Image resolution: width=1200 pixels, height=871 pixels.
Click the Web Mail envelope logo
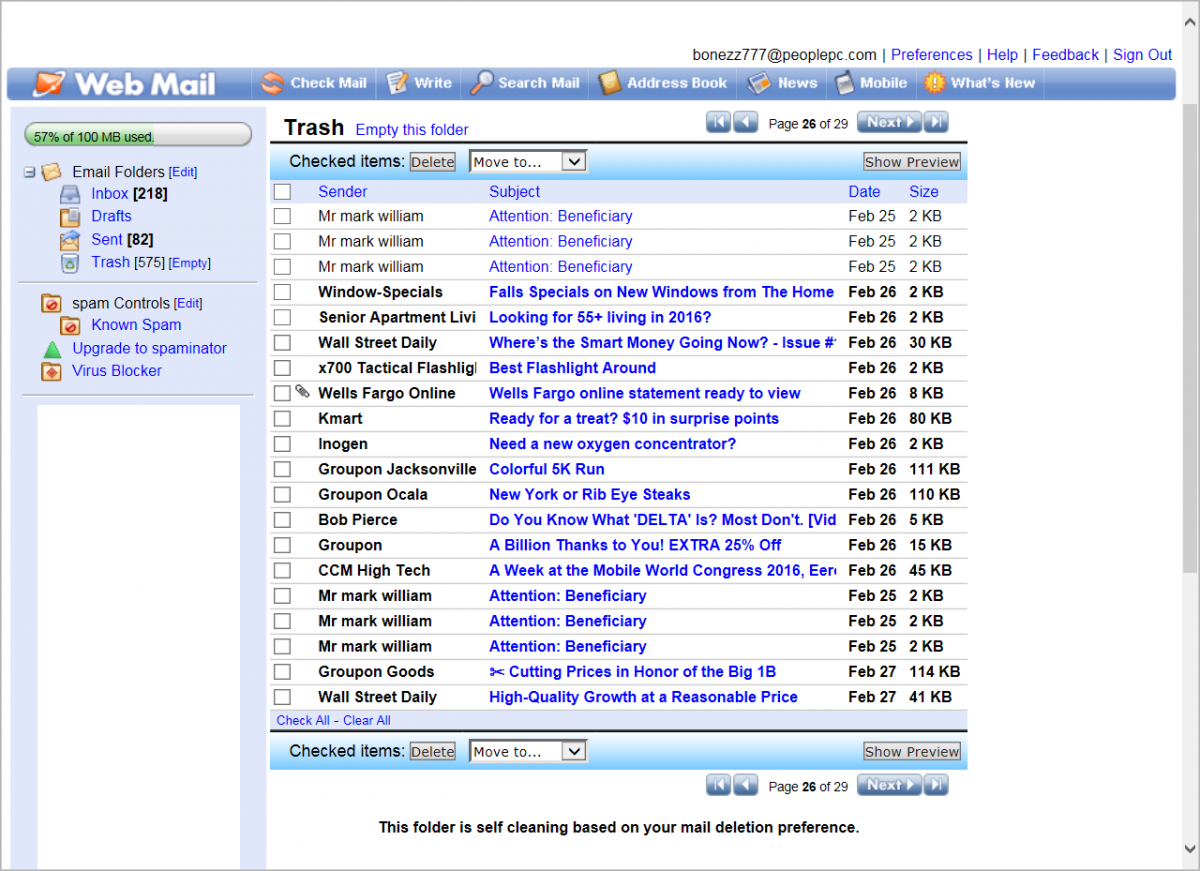tap(49, 84)
